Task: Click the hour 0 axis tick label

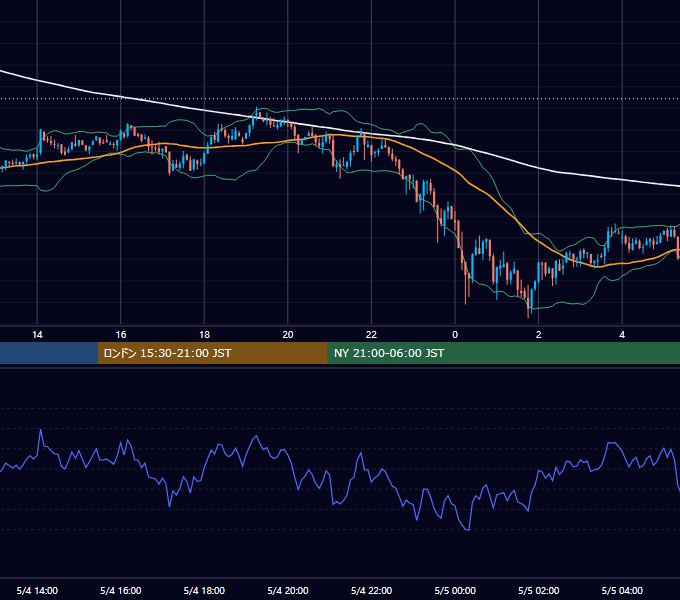Action: point(455,335)
